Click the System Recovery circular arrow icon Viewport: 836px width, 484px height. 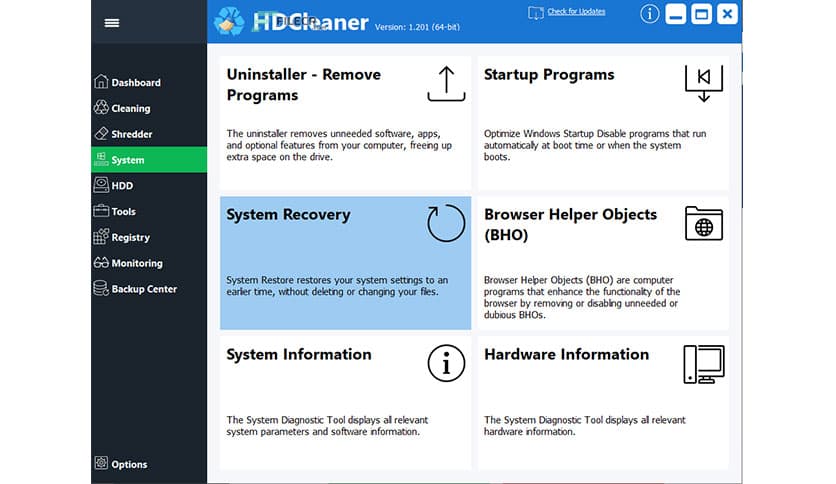click(446, 223)
